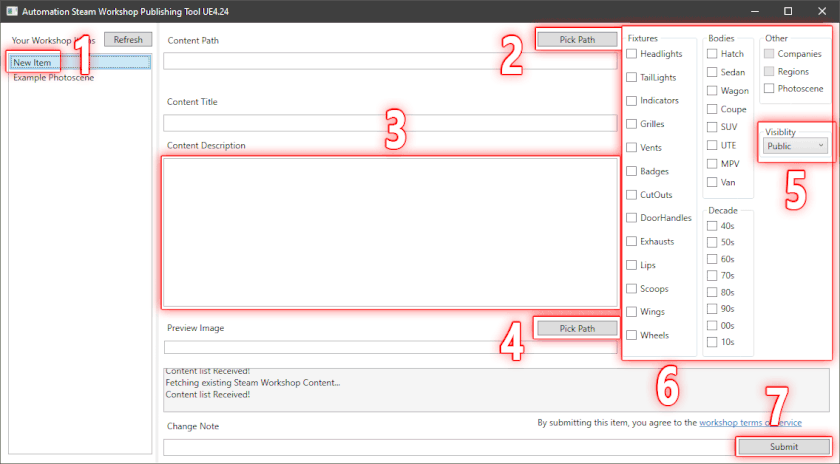Click Pick Path next to Content Path

(x=577, y=40)
